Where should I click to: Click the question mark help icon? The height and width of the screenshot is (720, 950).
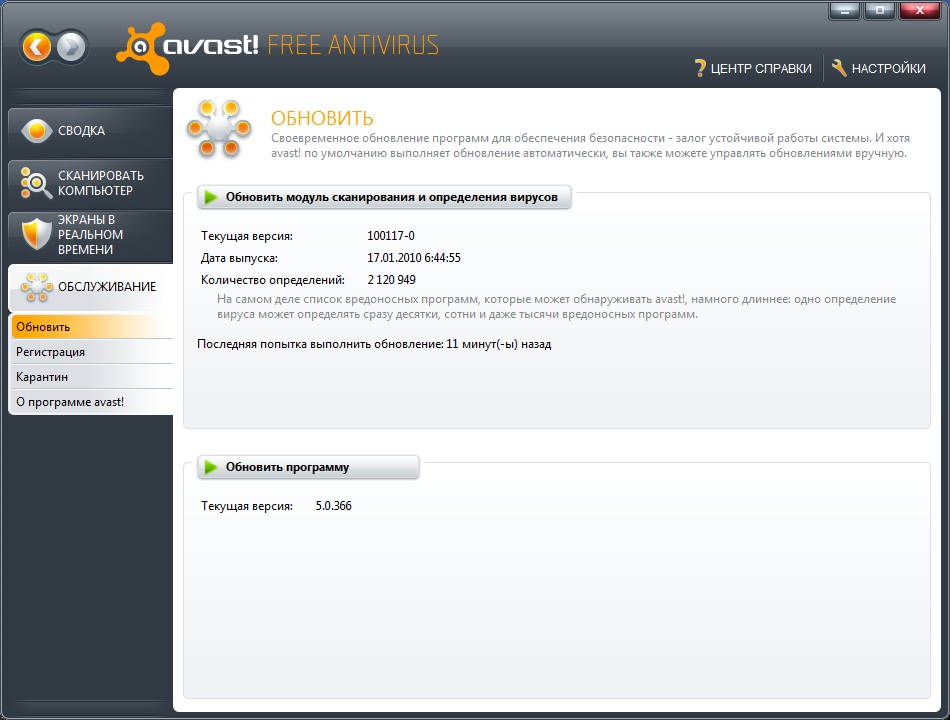coord(700,68)
